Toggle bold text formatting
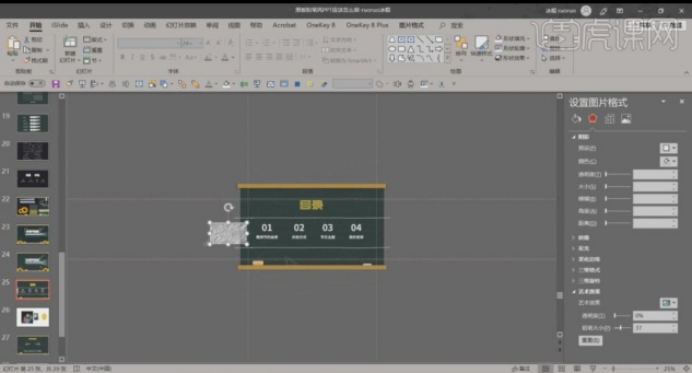 point(122,57)
